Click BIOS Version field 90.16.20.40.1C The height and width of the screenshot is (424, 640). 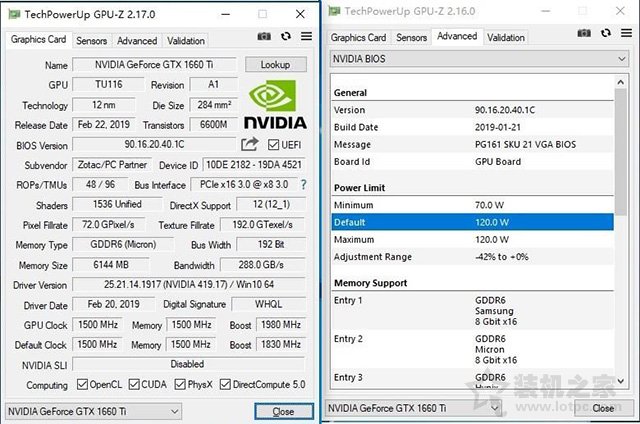(x=154, y=144)
